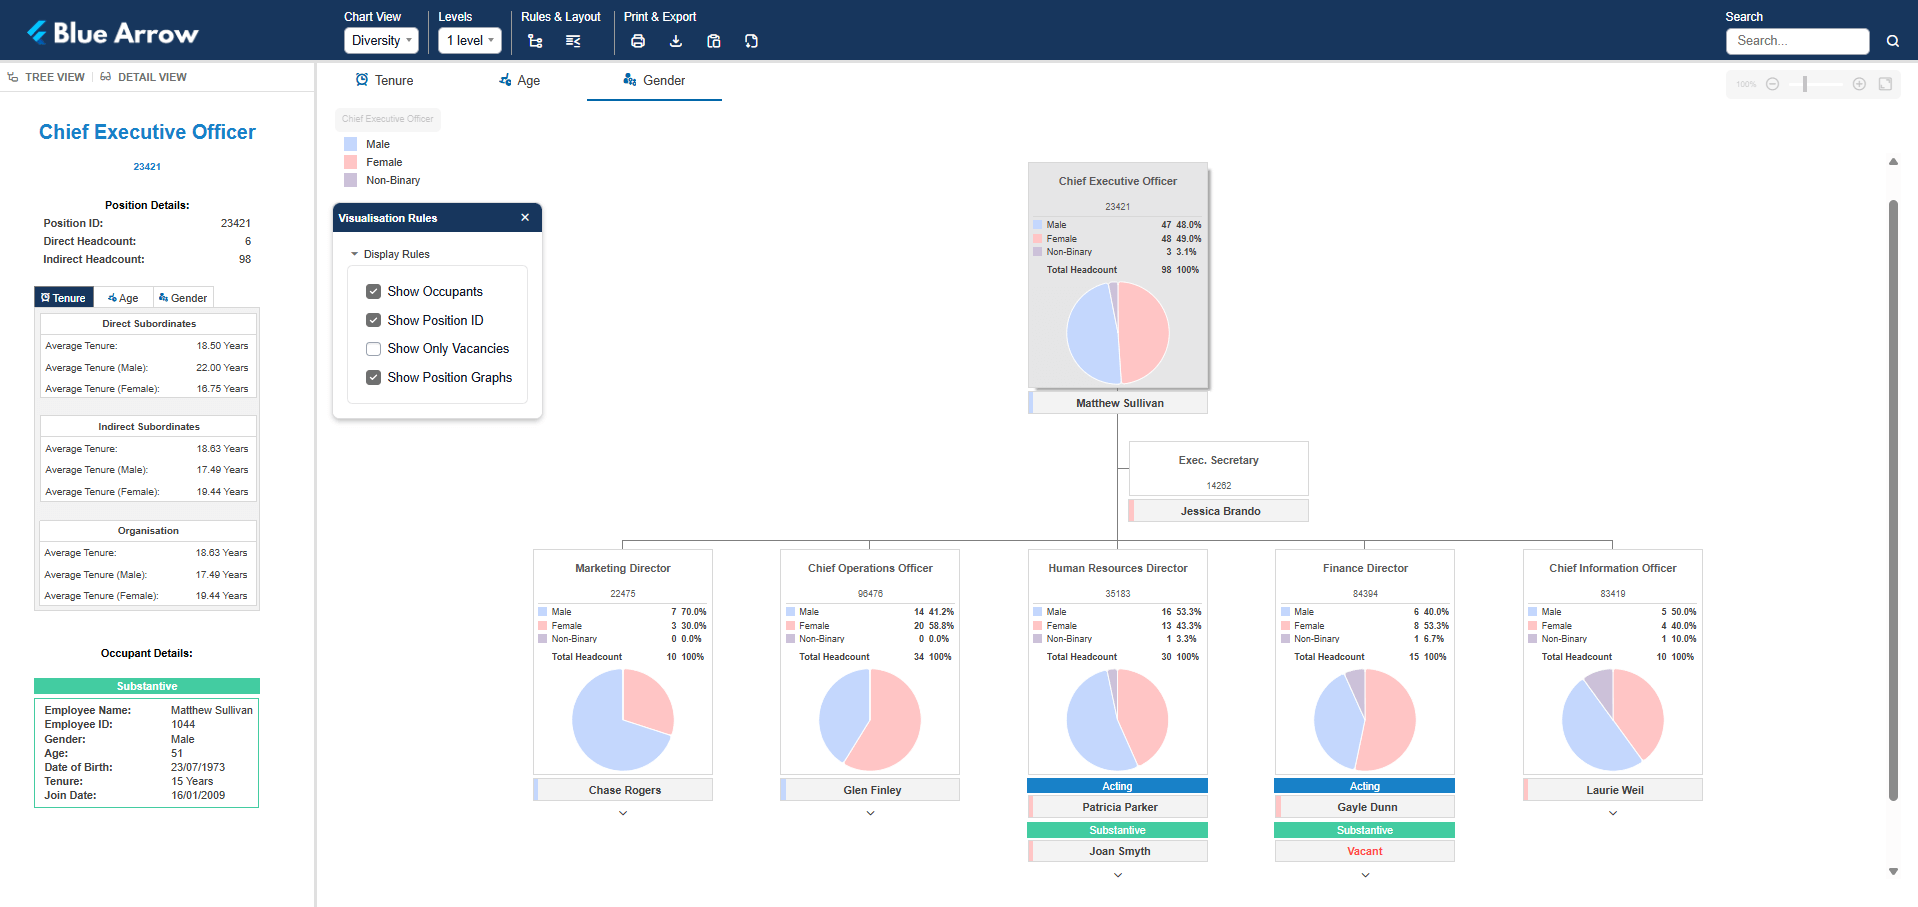Click the search magnifier icon

(x=1892, y=41)
